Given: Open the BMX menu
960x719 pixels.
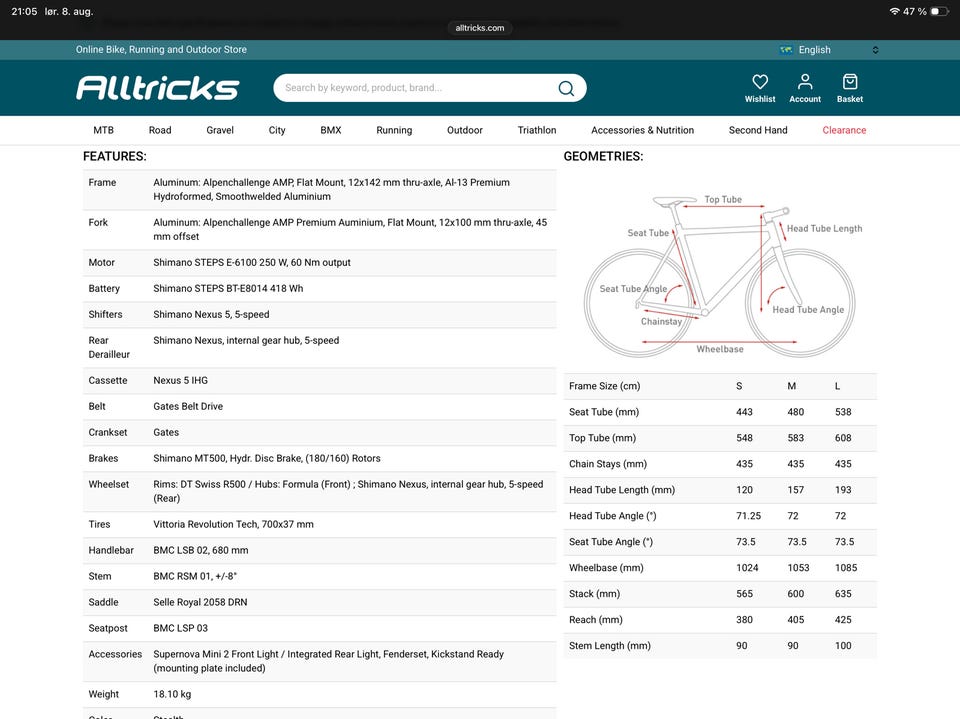Looking at the screenshot, I should pos(331,130).
